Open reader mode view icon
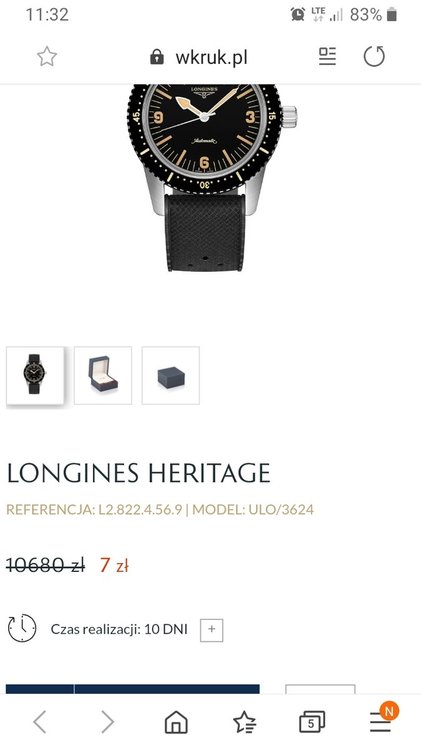421x750 pixels. point(328,56)
